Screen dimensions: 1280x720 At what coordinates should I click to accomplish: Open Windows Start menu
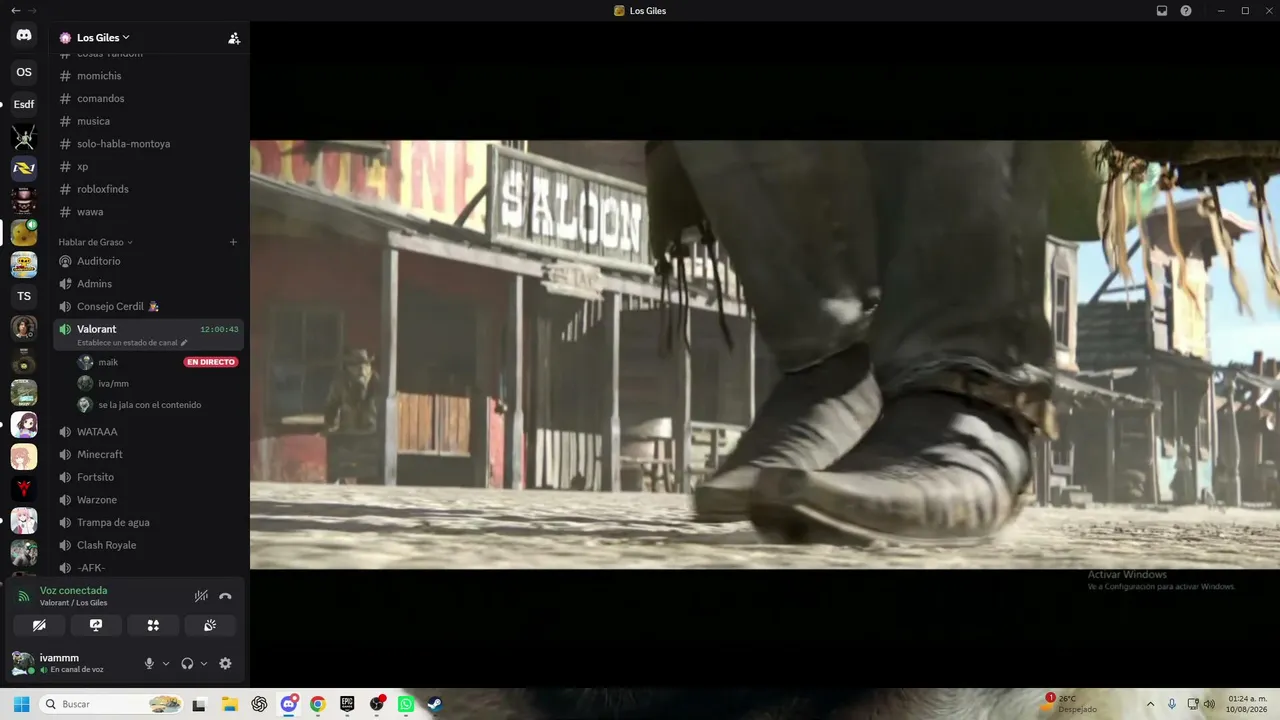pyautogui.click(x=21, y=704)
